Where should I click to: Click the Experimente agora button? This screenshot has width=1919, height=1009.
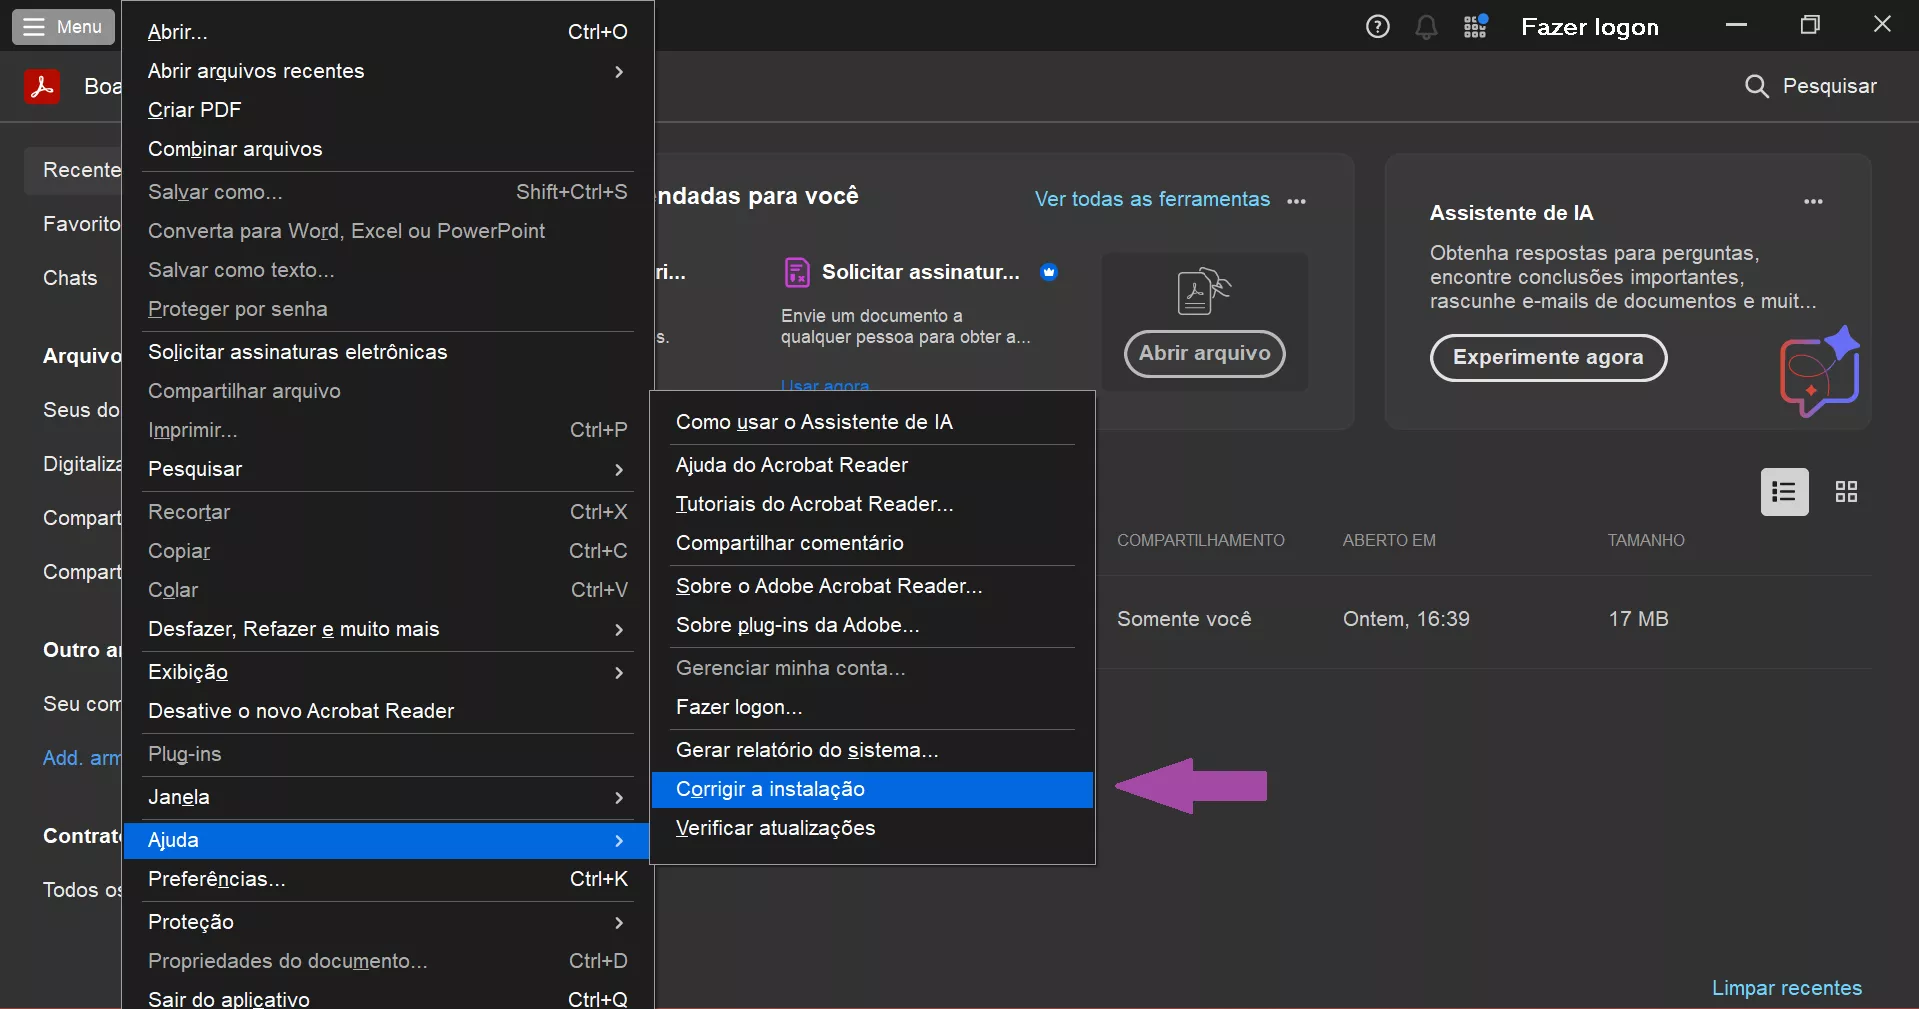click(x=1548, y=358)
